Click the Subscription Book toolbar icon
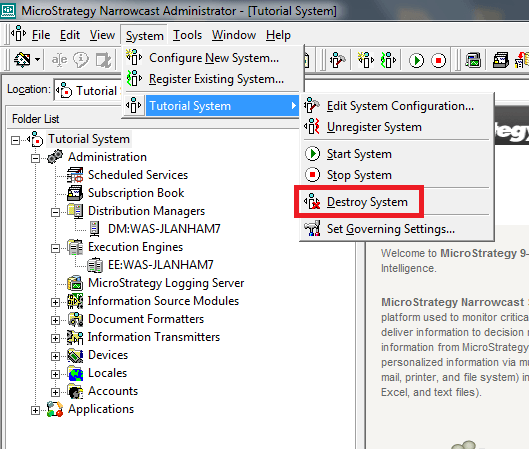The width and height of the screenshot is (529, 449). [501, 61]
